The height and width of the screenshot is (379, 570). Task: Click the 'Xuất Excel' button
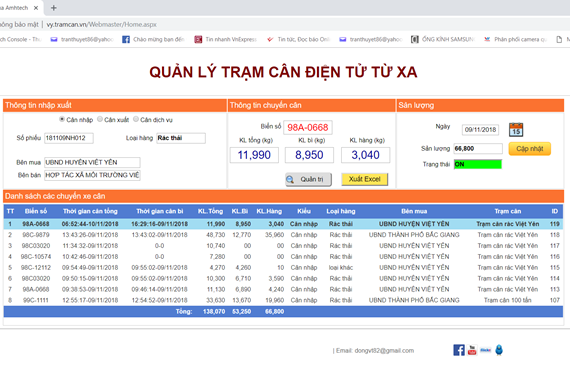[365, 179]
